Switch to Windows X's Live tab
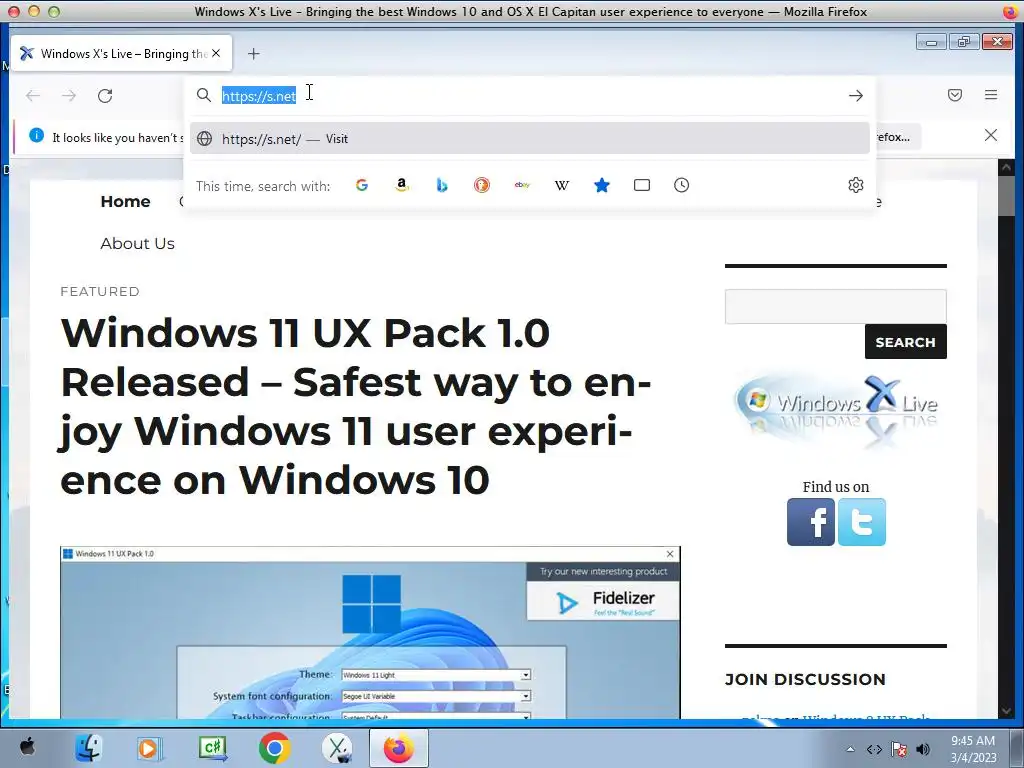 coord(121,54)
